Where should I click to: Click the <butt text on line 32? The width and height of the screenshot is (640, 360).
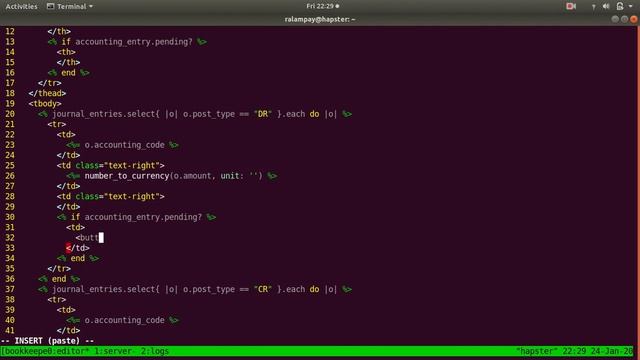pos(87,238)
